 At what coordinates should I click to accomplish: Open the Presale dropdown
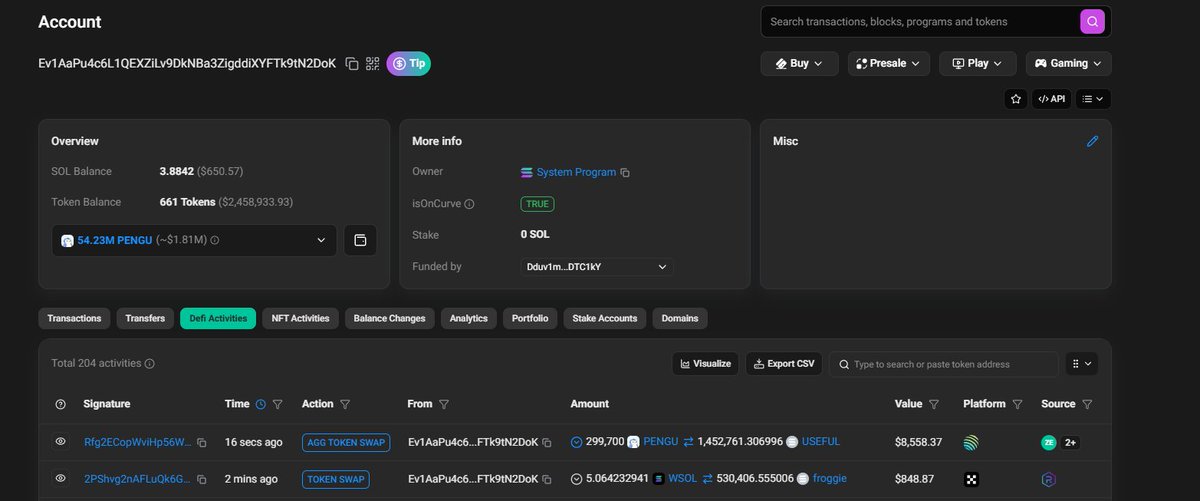tap(888, 63)
